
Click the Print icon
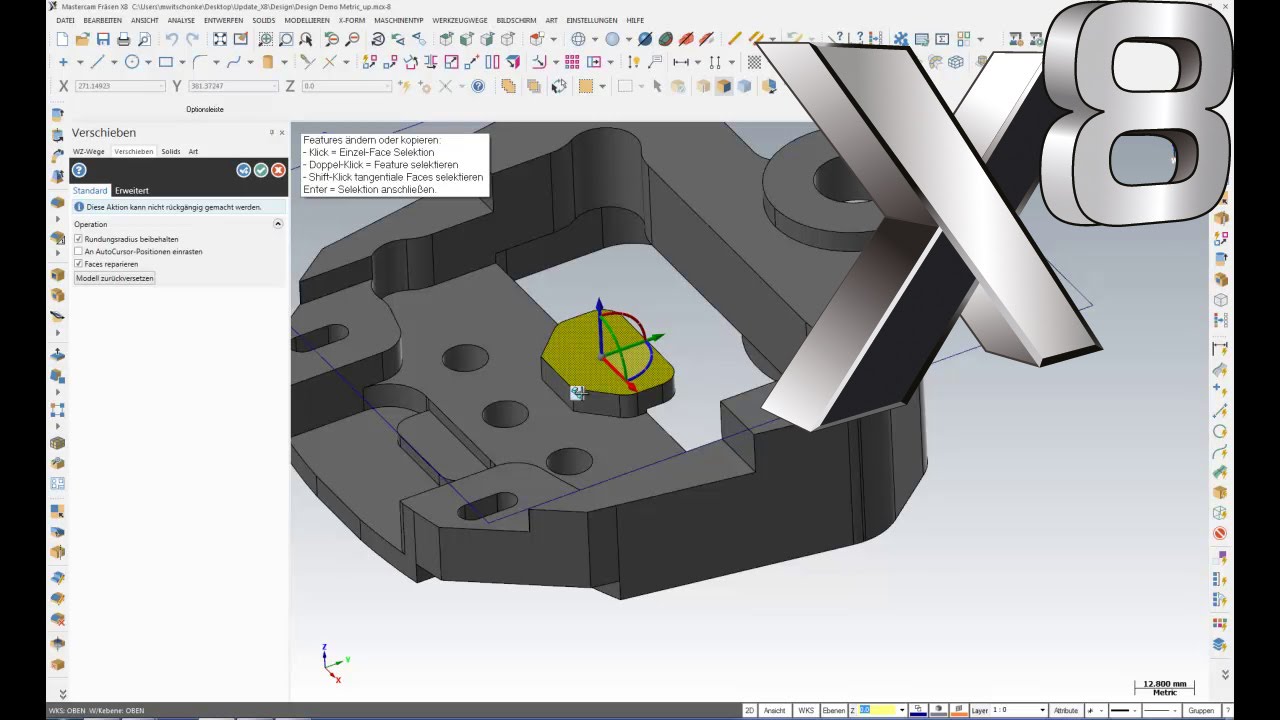point(124,39)
